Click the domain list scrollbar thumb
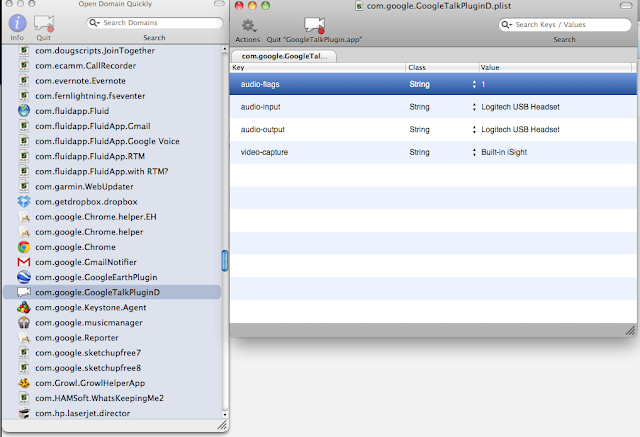Viewport: 640px width, 437px height. 224,260
